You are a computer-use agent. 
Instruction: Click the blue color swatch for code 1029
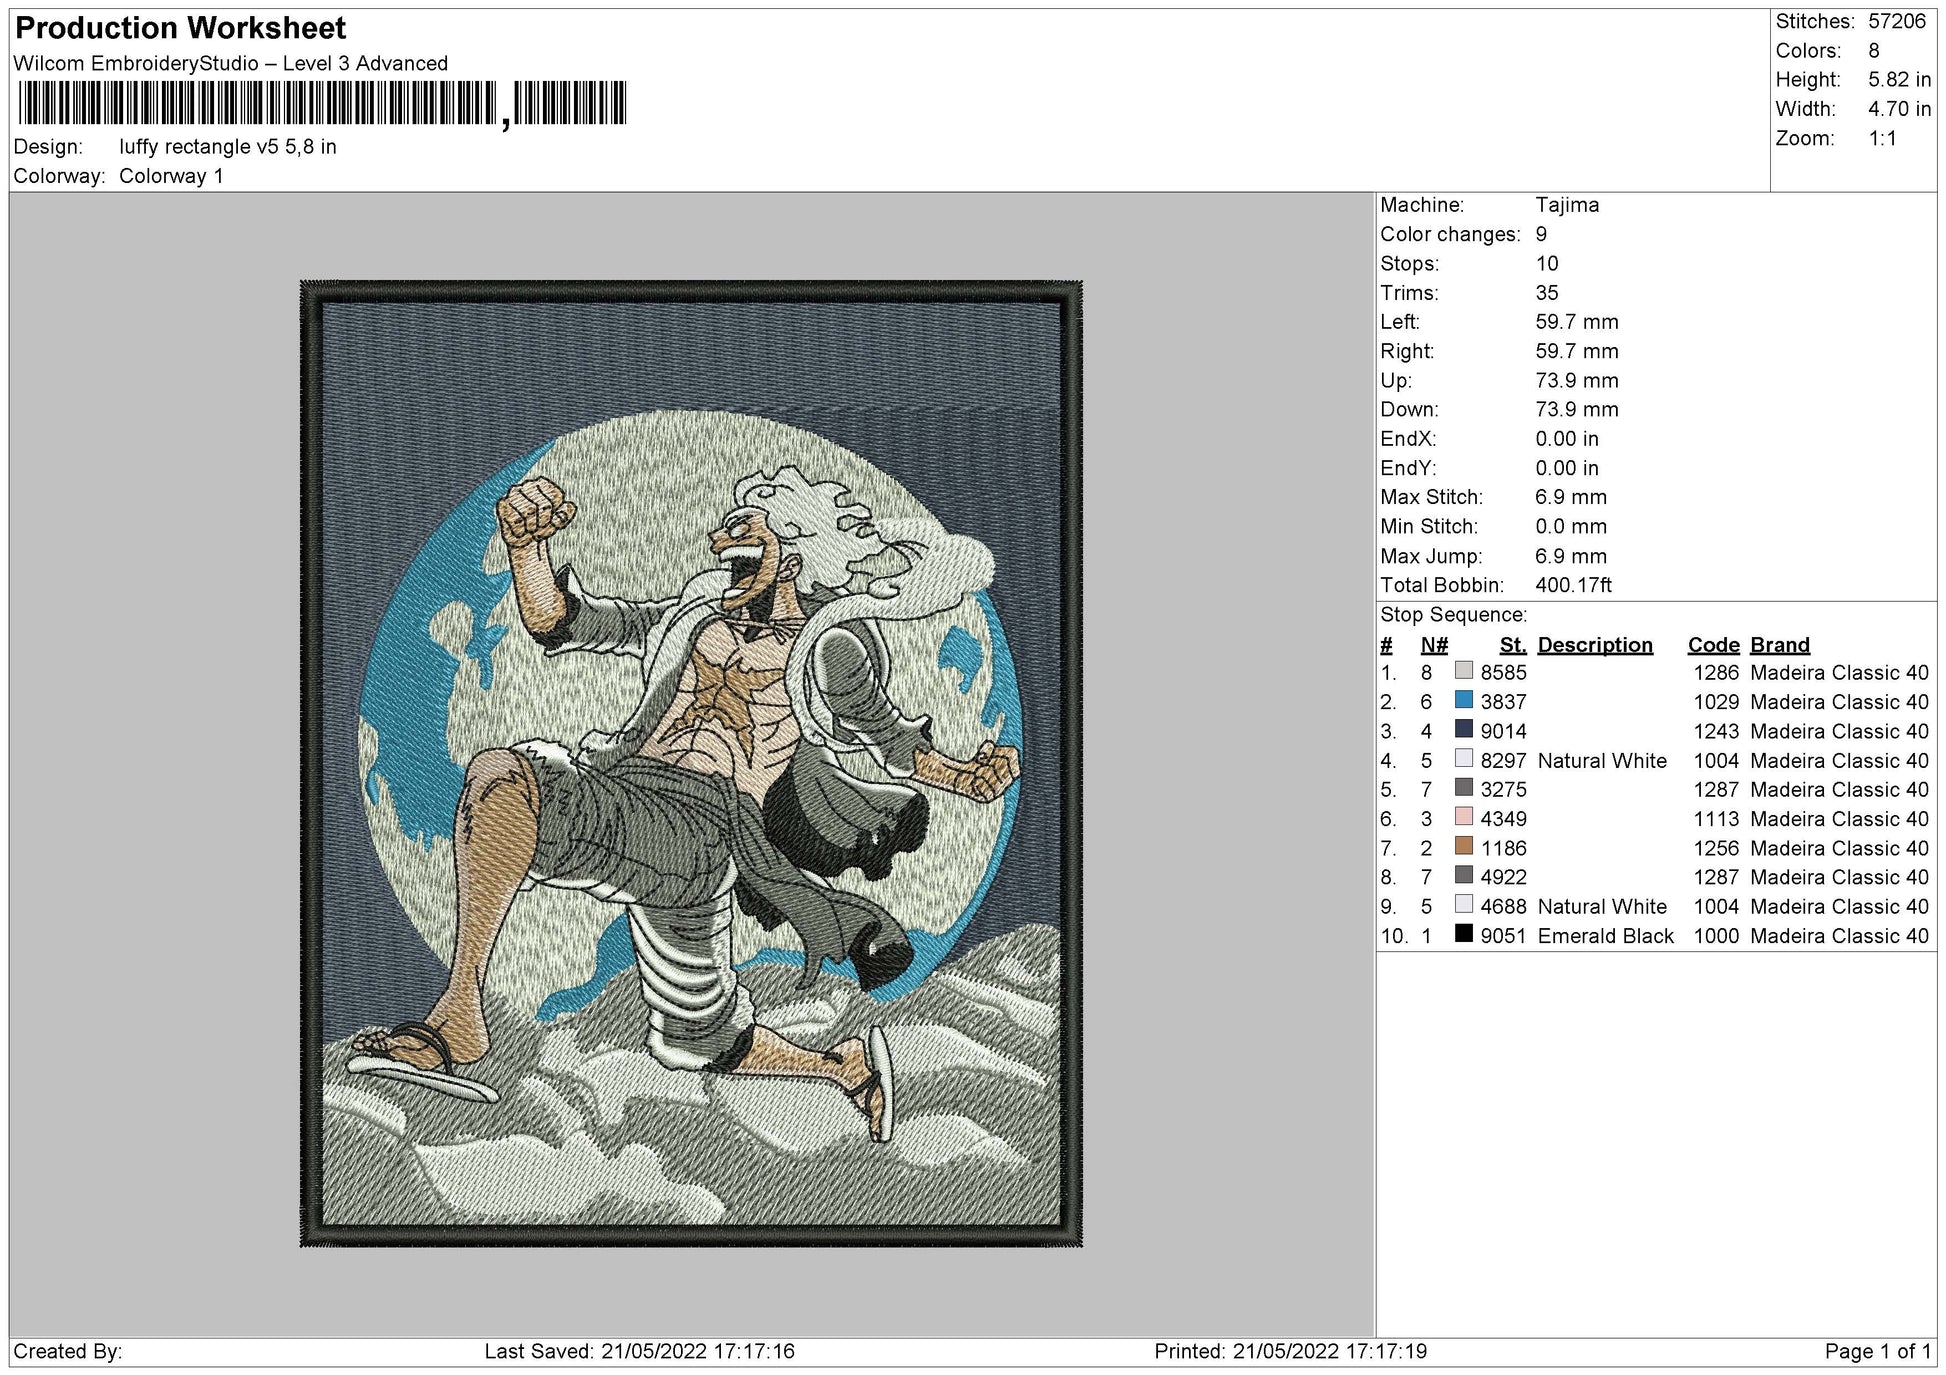click(x=1464, y=700)
